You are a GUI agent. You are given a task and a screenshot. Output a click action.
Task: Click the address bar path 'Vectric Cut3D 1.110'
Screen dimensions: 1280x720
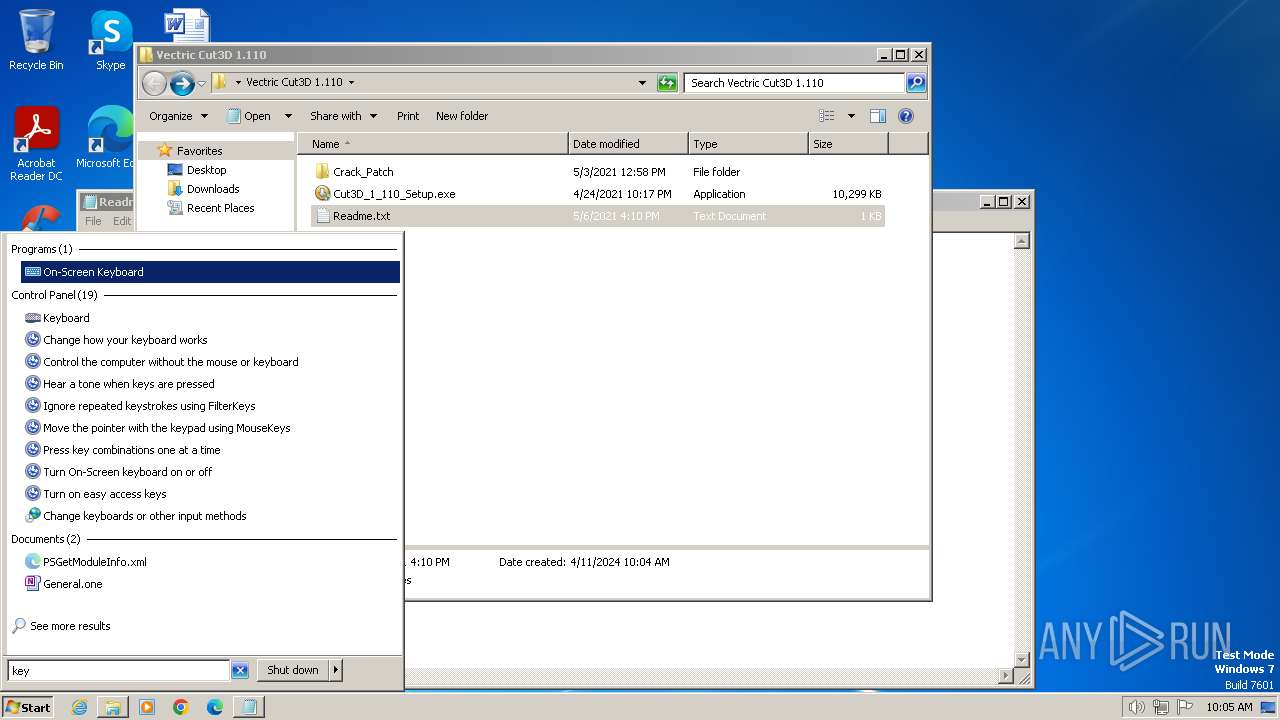pyautogui.click(x=294, y=83)
